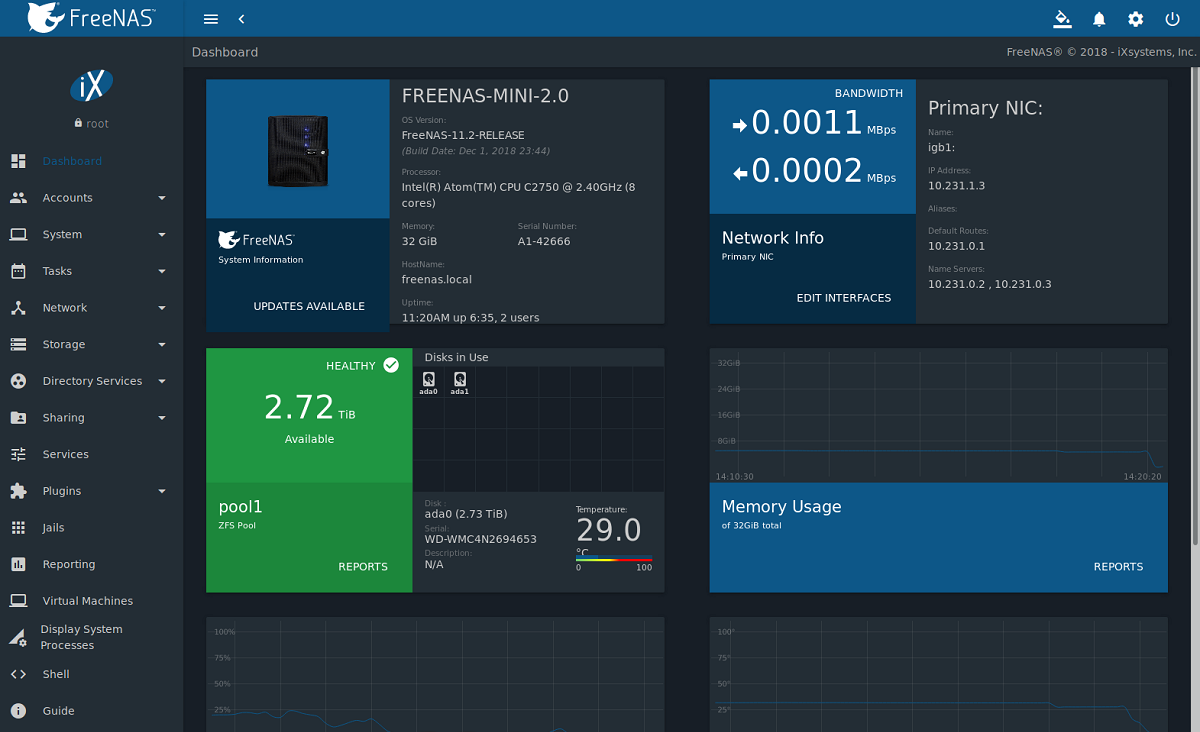The width and height of the screenshot is (1200, 732).
Task: Expand the System menu arrow
Action: (x=162, y=235)
